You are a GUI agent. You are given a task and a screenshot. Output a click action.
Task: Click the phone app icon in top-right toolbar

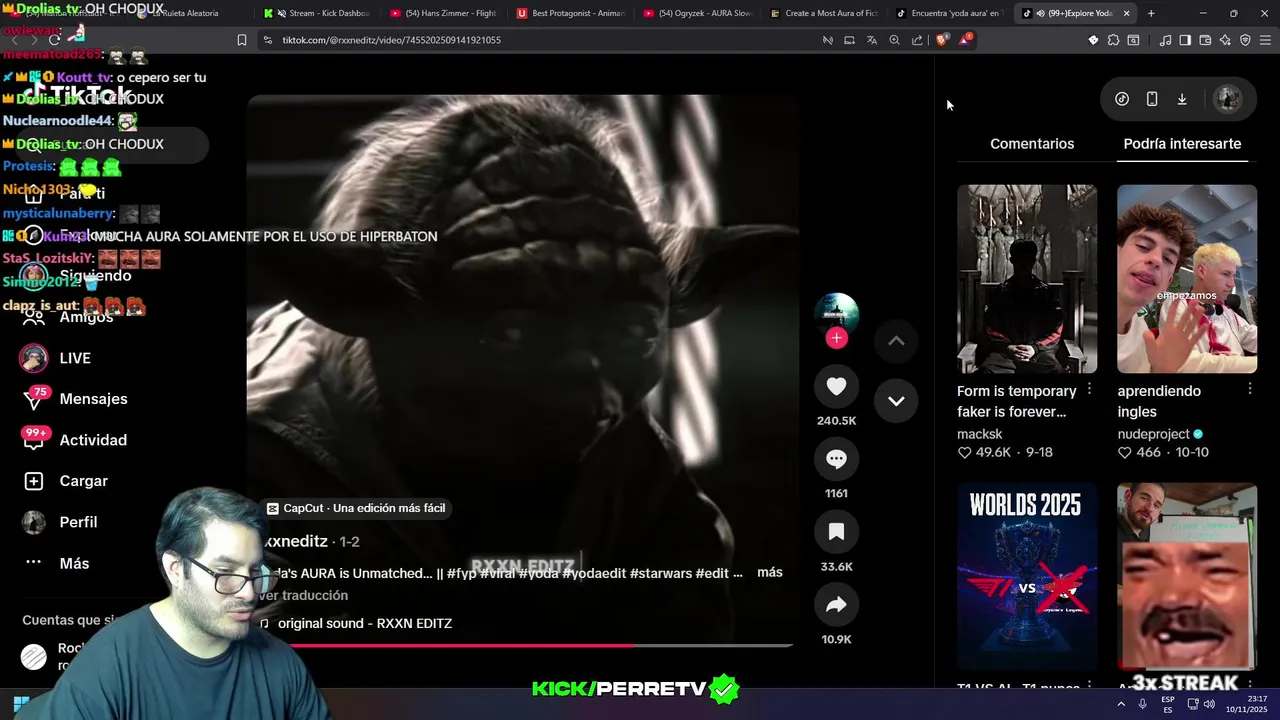(1152, 99)
